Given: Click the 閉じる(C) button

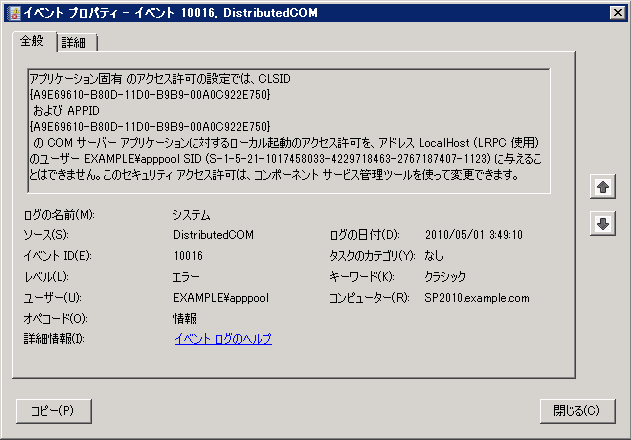Looking at the screenshot, I should [577, 411].
